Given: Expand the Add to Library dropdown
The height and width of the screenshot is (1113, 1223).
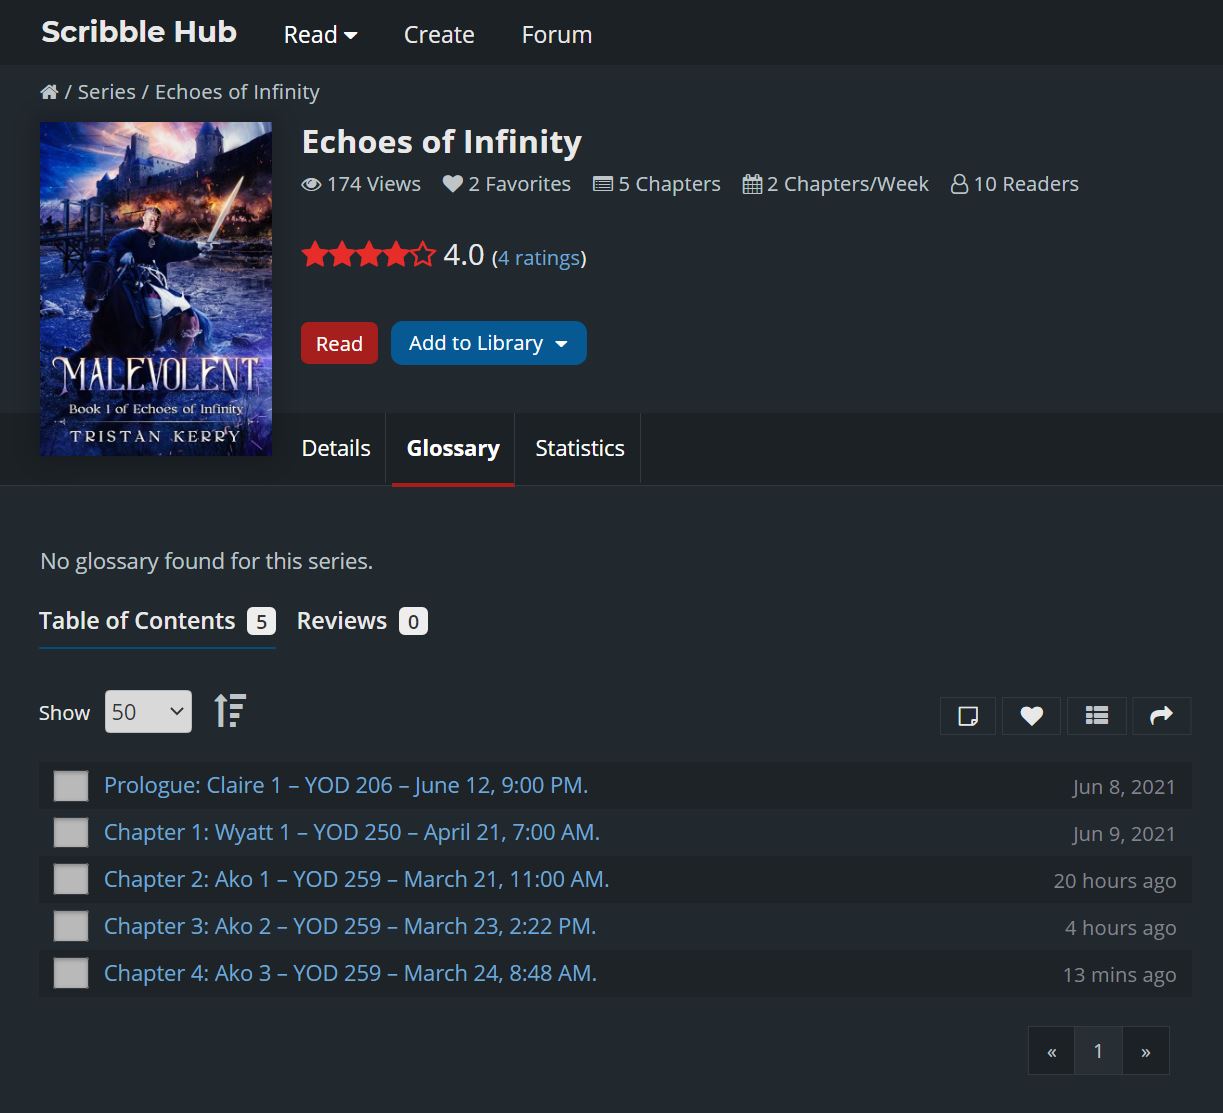Looking at the screenshot, I should click(x=488, y=343).
